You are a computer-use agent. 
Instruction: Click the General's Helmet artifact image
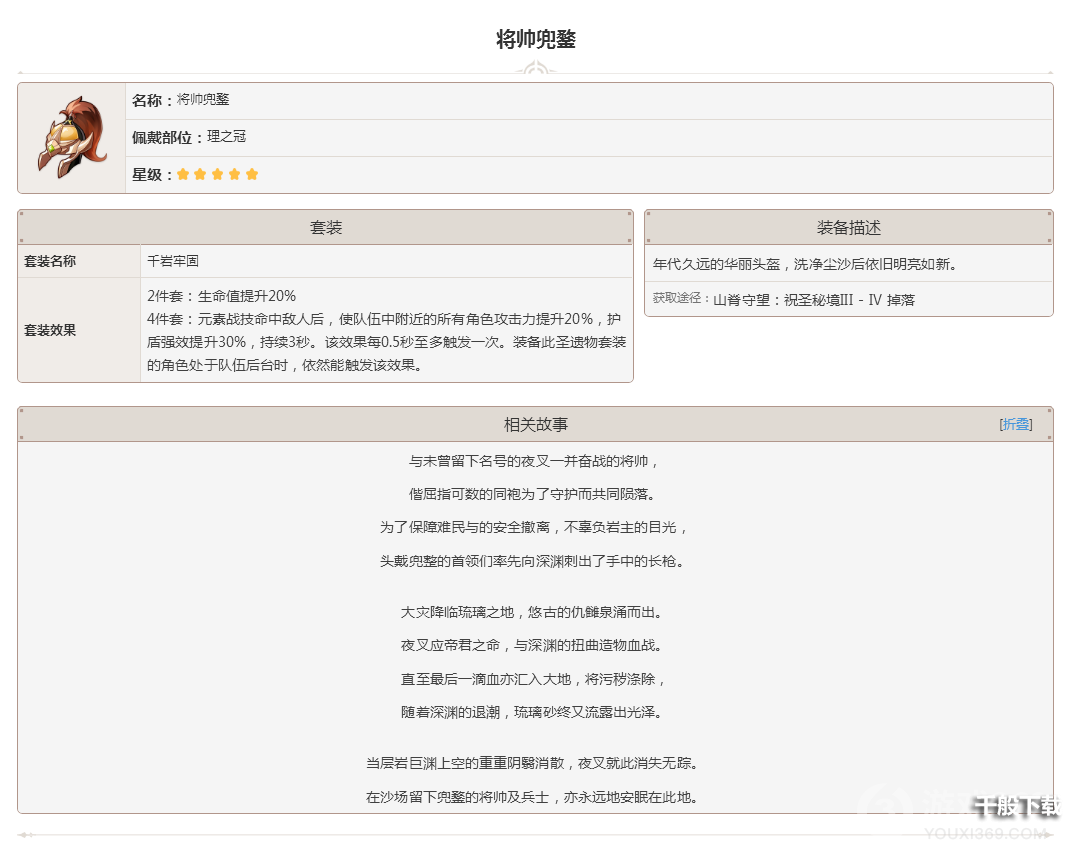(71, 138)
